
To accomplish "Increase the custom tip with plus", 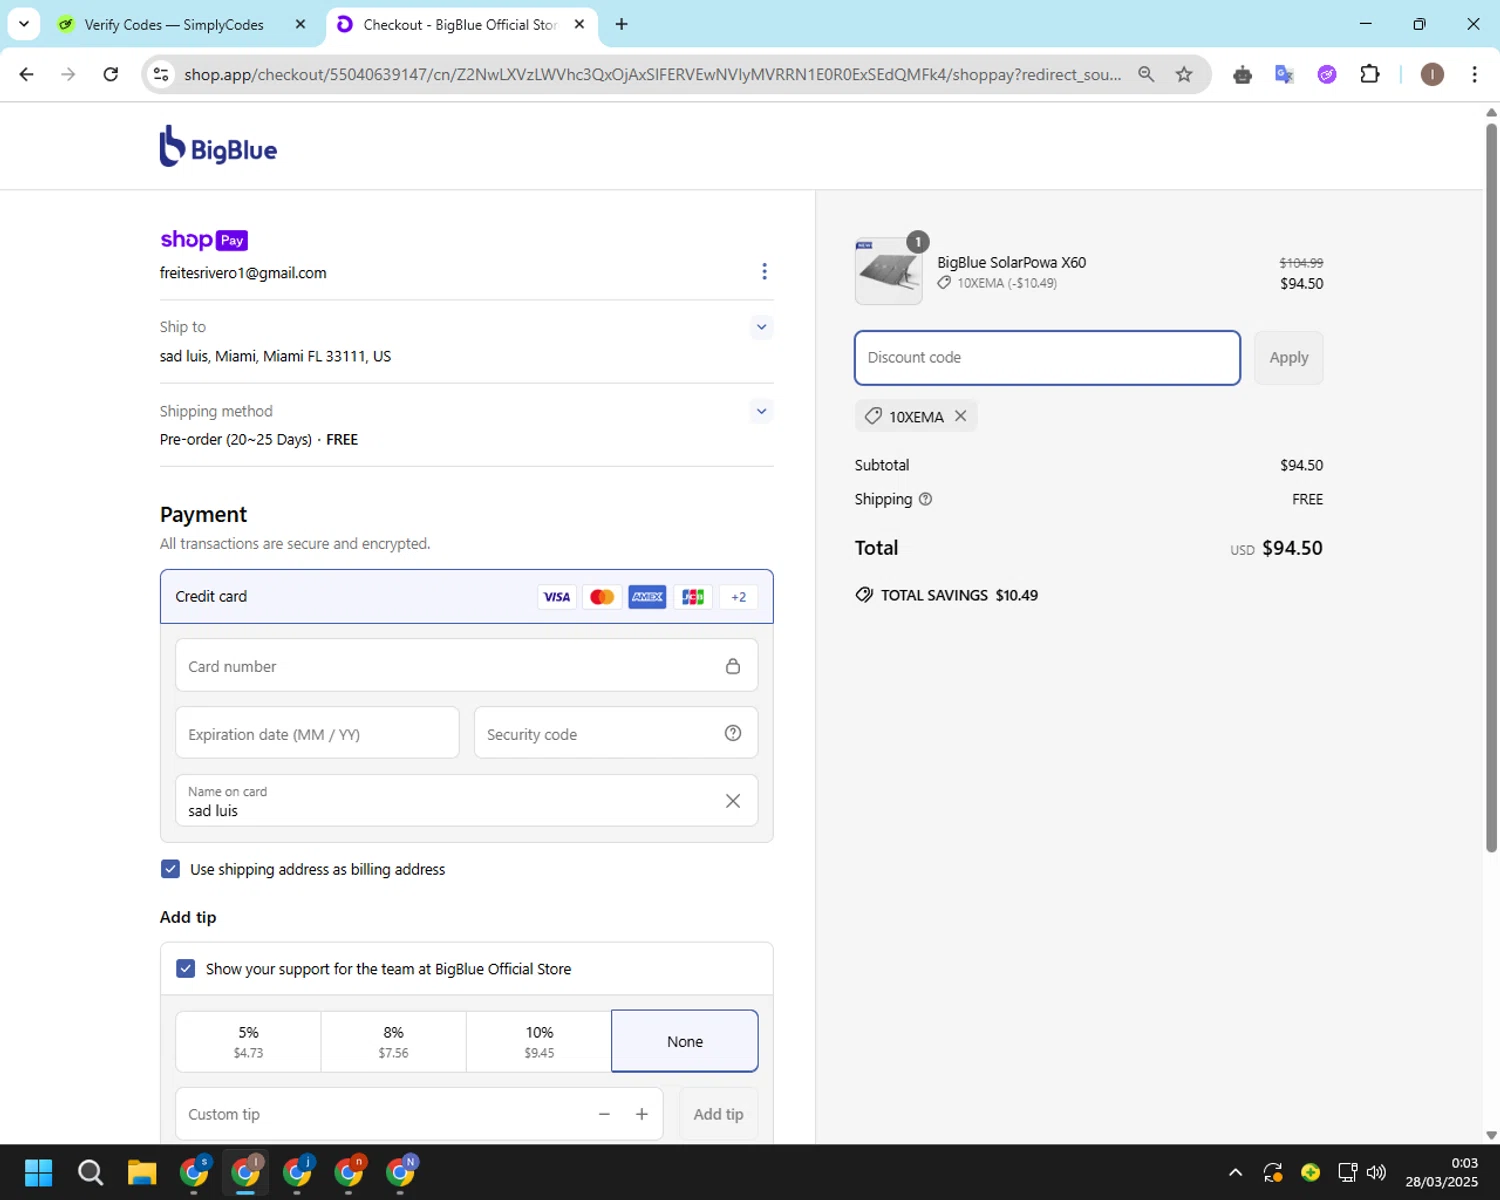I will click(x=642, y=1114).
